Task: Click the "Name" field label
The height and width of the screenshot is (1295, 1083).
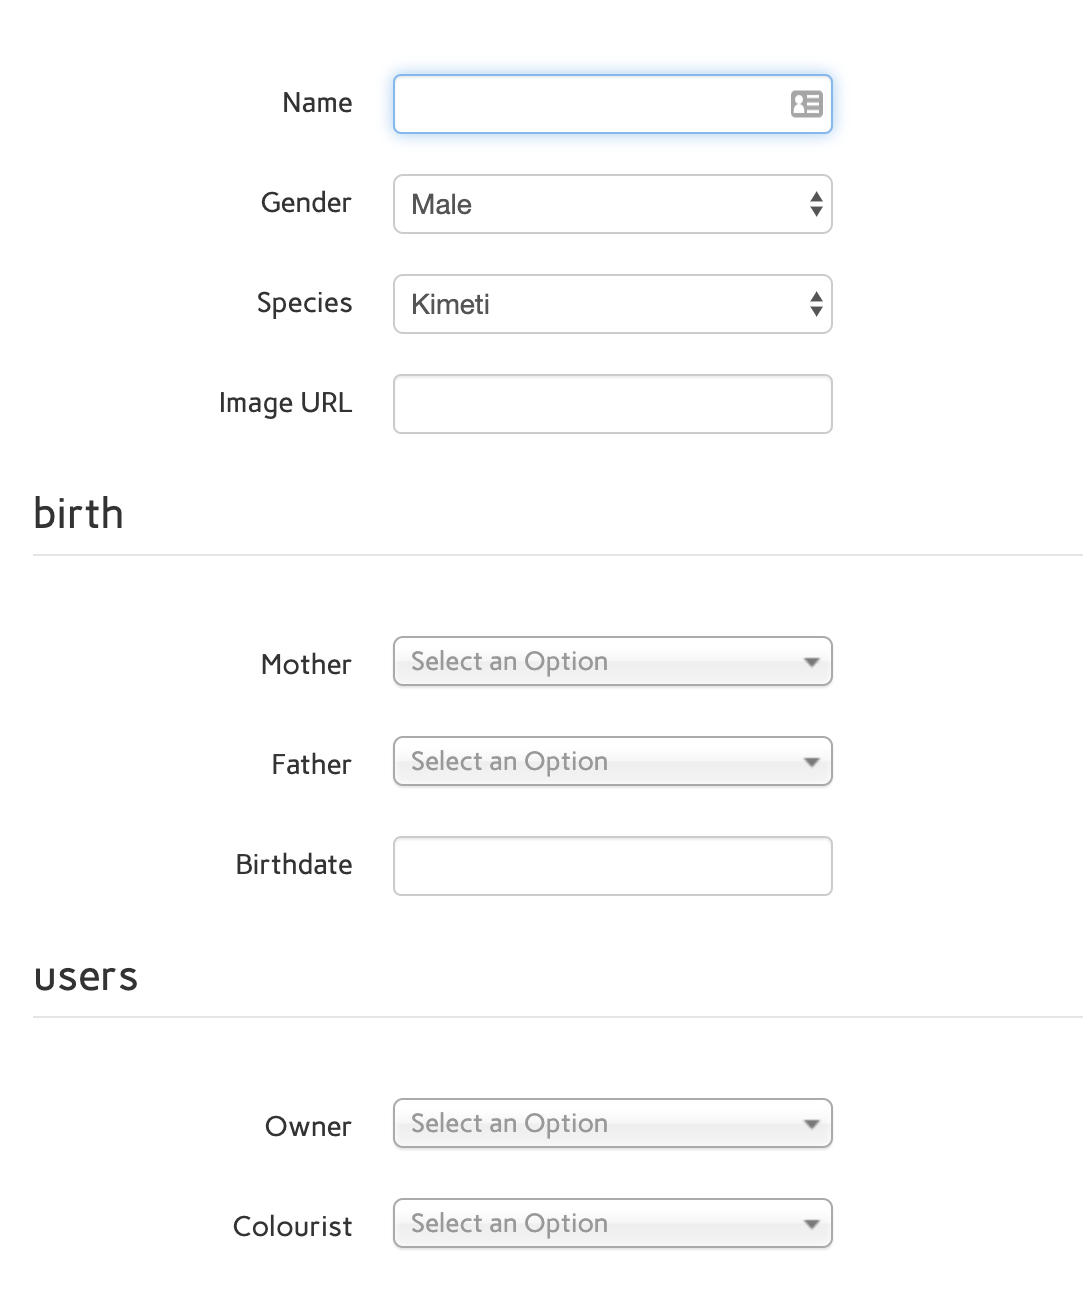Action: [x=317, y=103]
